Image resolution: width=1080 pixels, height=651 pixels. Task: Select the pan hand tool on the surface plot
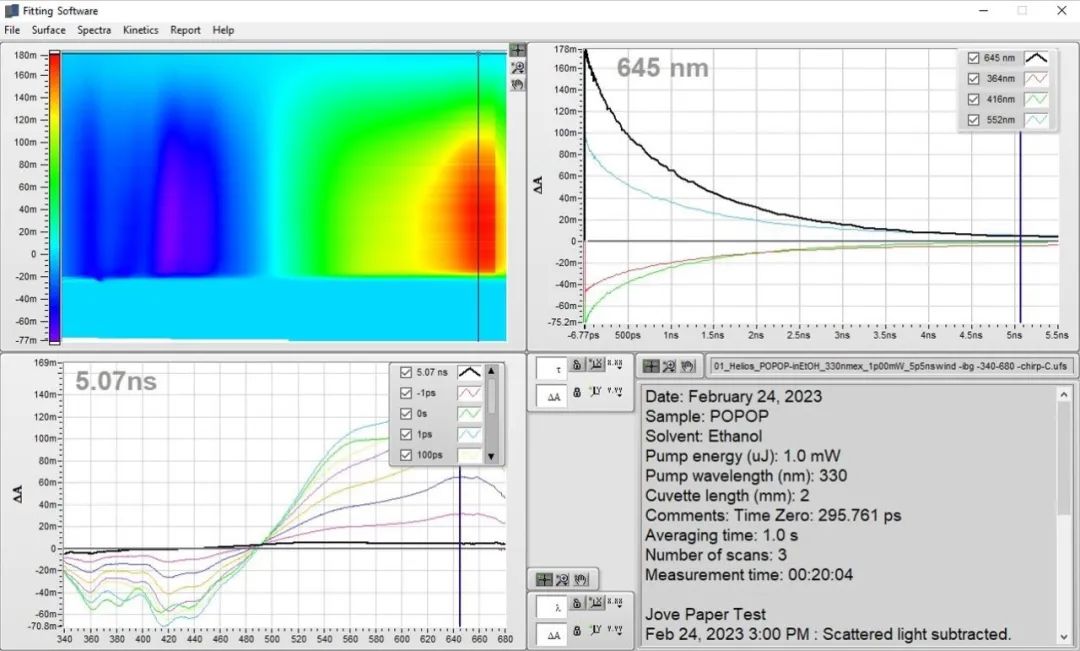coord(517,84)
